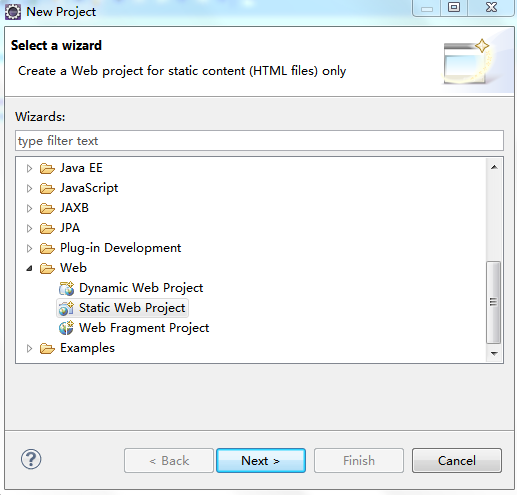
Task: Click the Examples folder icon
Action: pos(47,348)
